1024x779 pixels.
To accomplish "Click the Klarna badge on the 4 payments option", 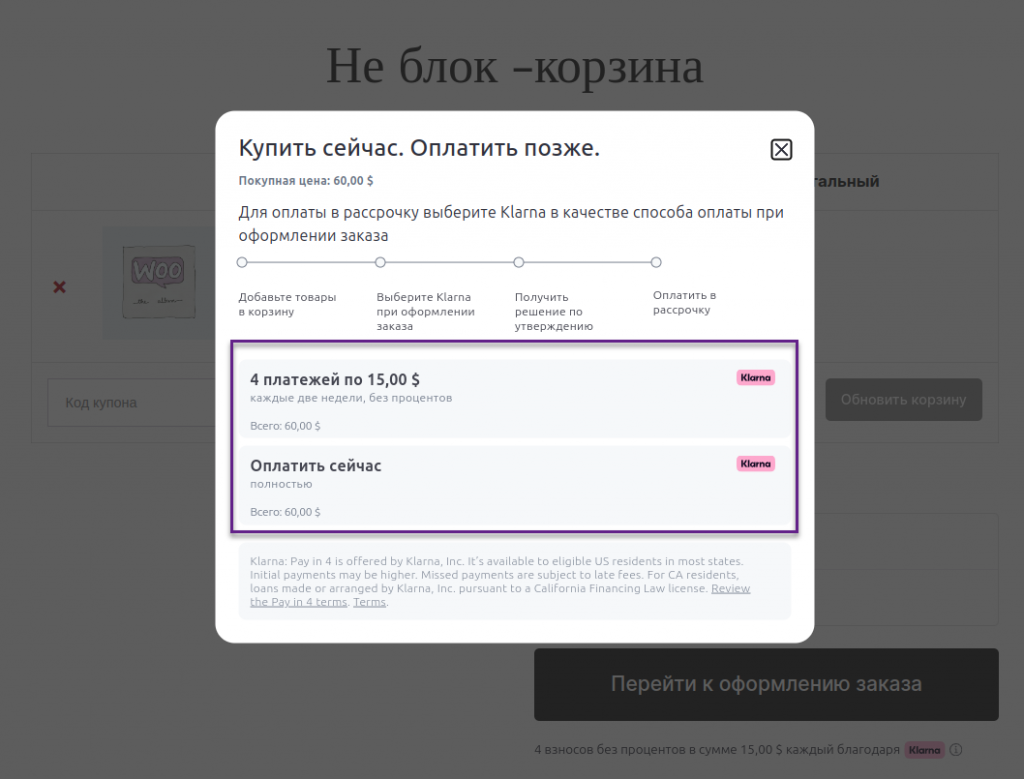I will tap(756, 377).
